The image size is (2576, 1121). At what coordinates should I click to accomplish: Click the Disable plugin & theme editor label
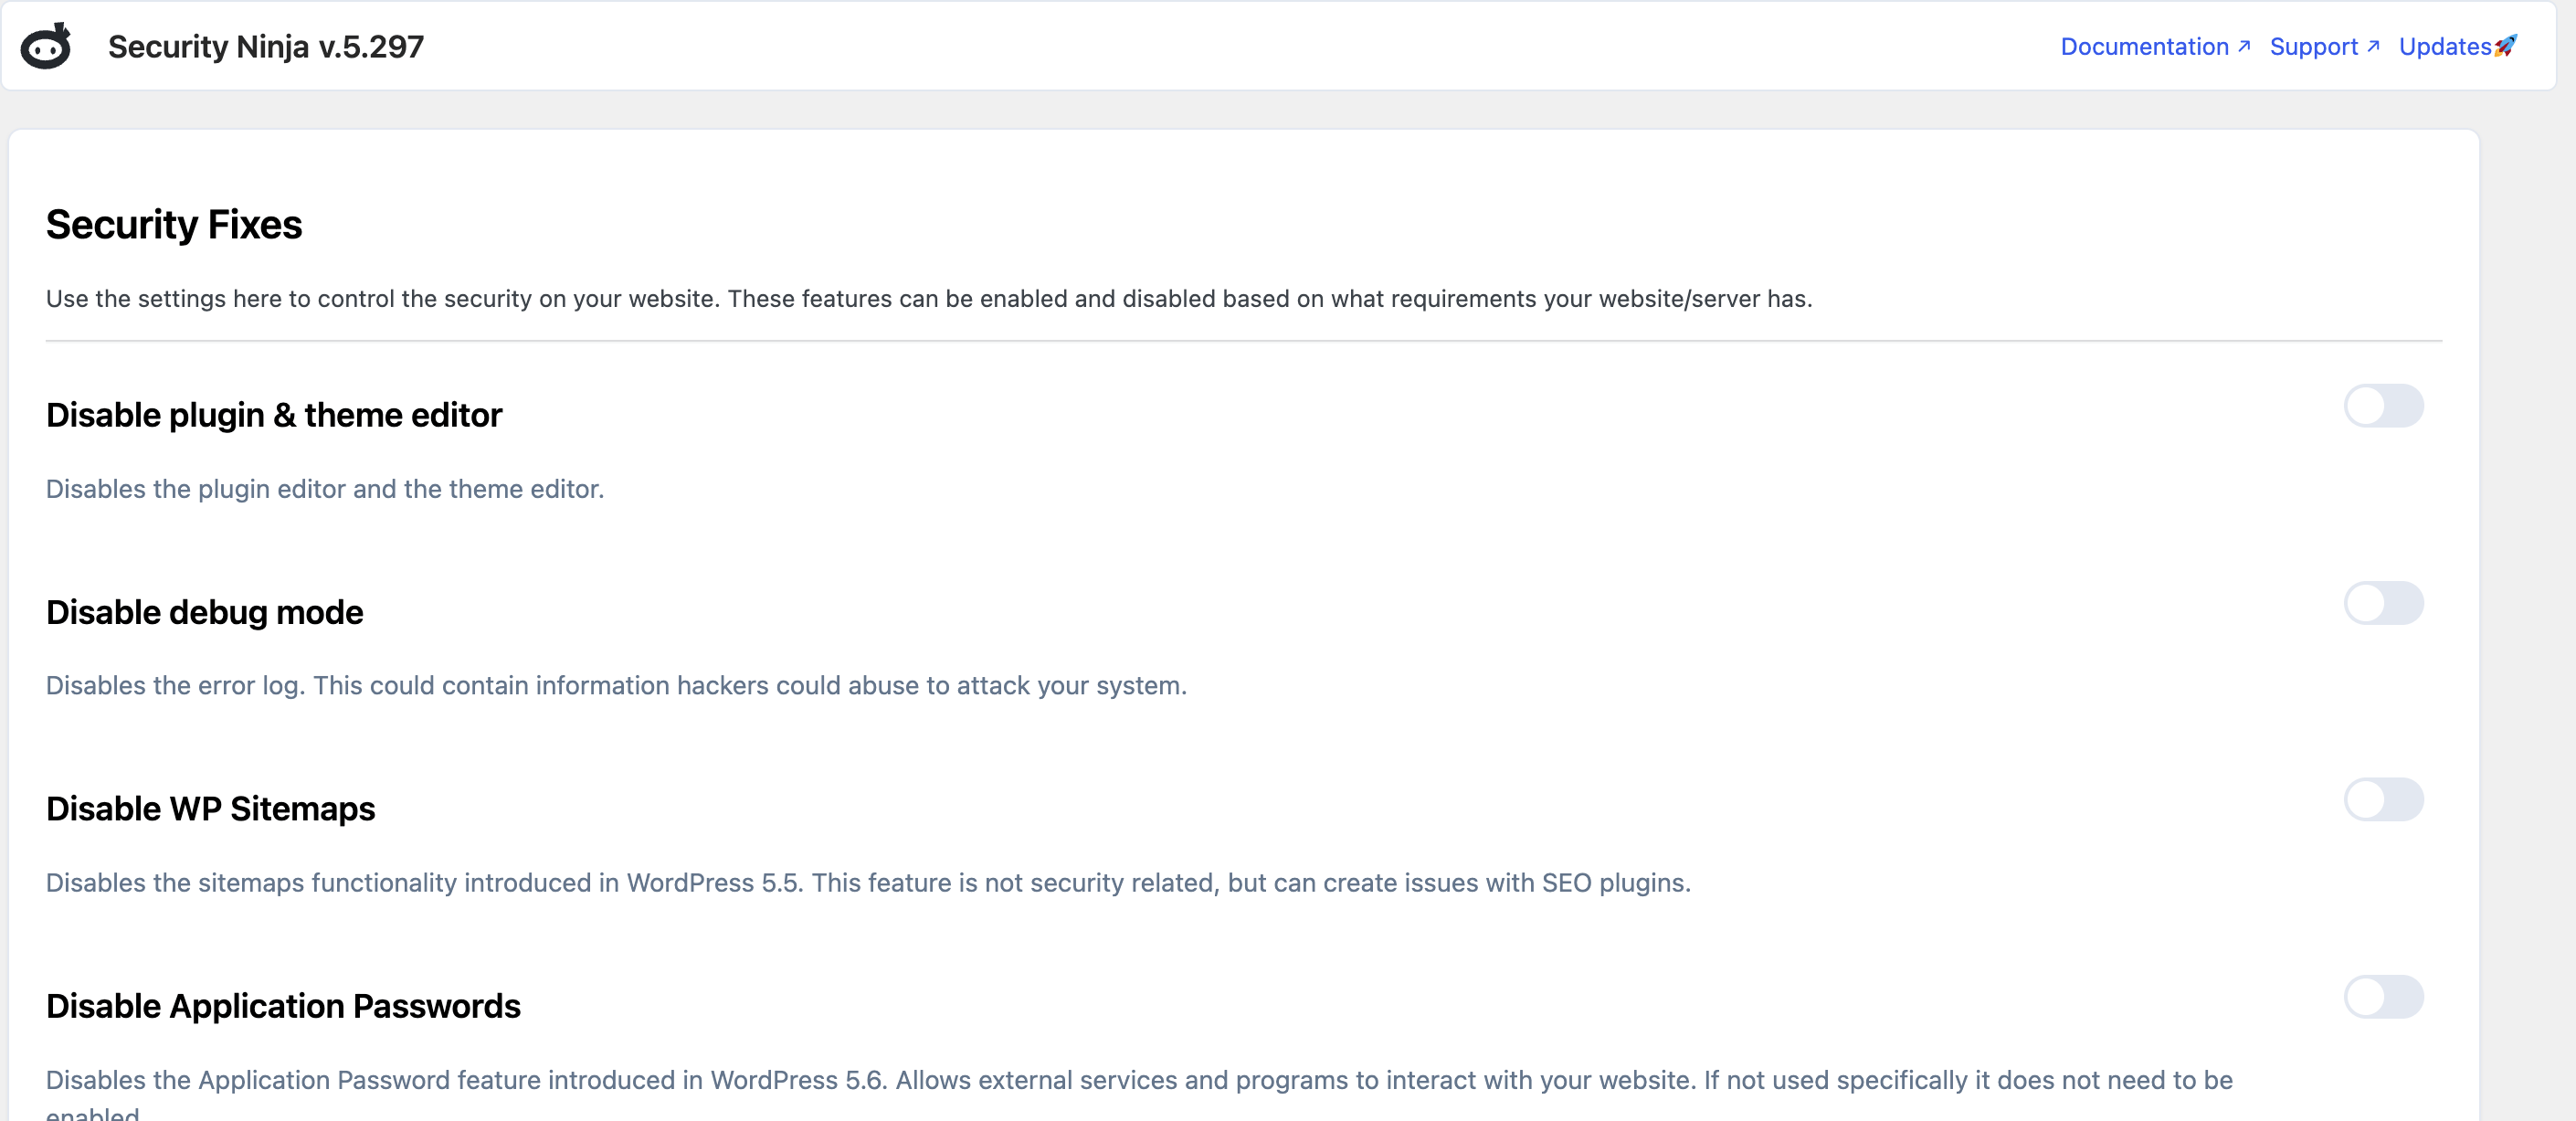pos(274,415)
